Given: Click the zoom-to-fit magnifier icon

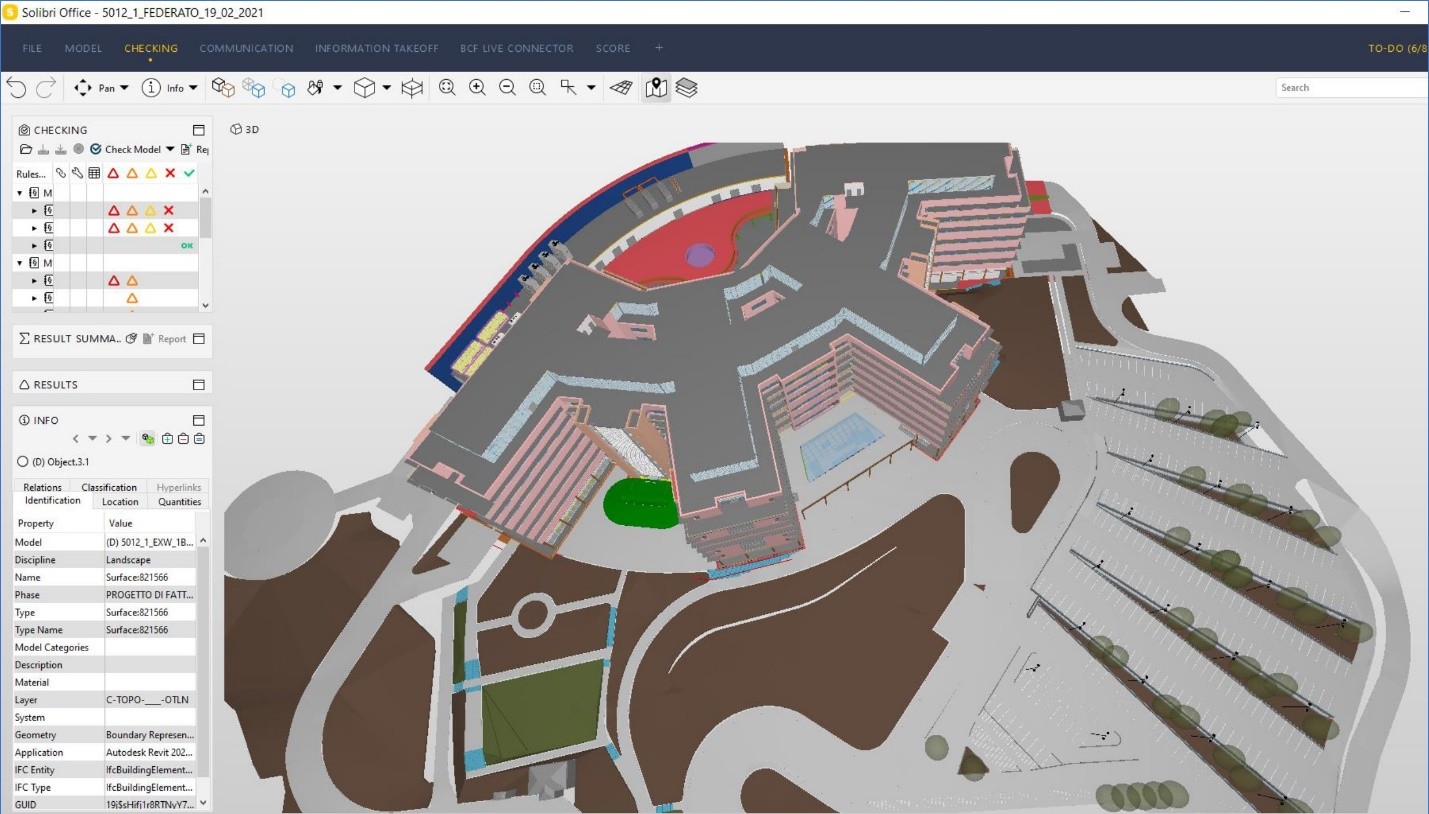Looking at the screenshot, I should point(447,88).
